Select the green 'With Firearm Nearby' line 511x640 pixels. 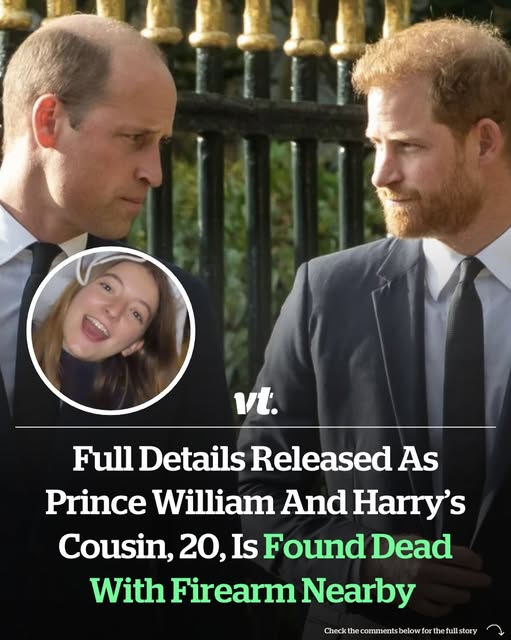coord(253,591)
